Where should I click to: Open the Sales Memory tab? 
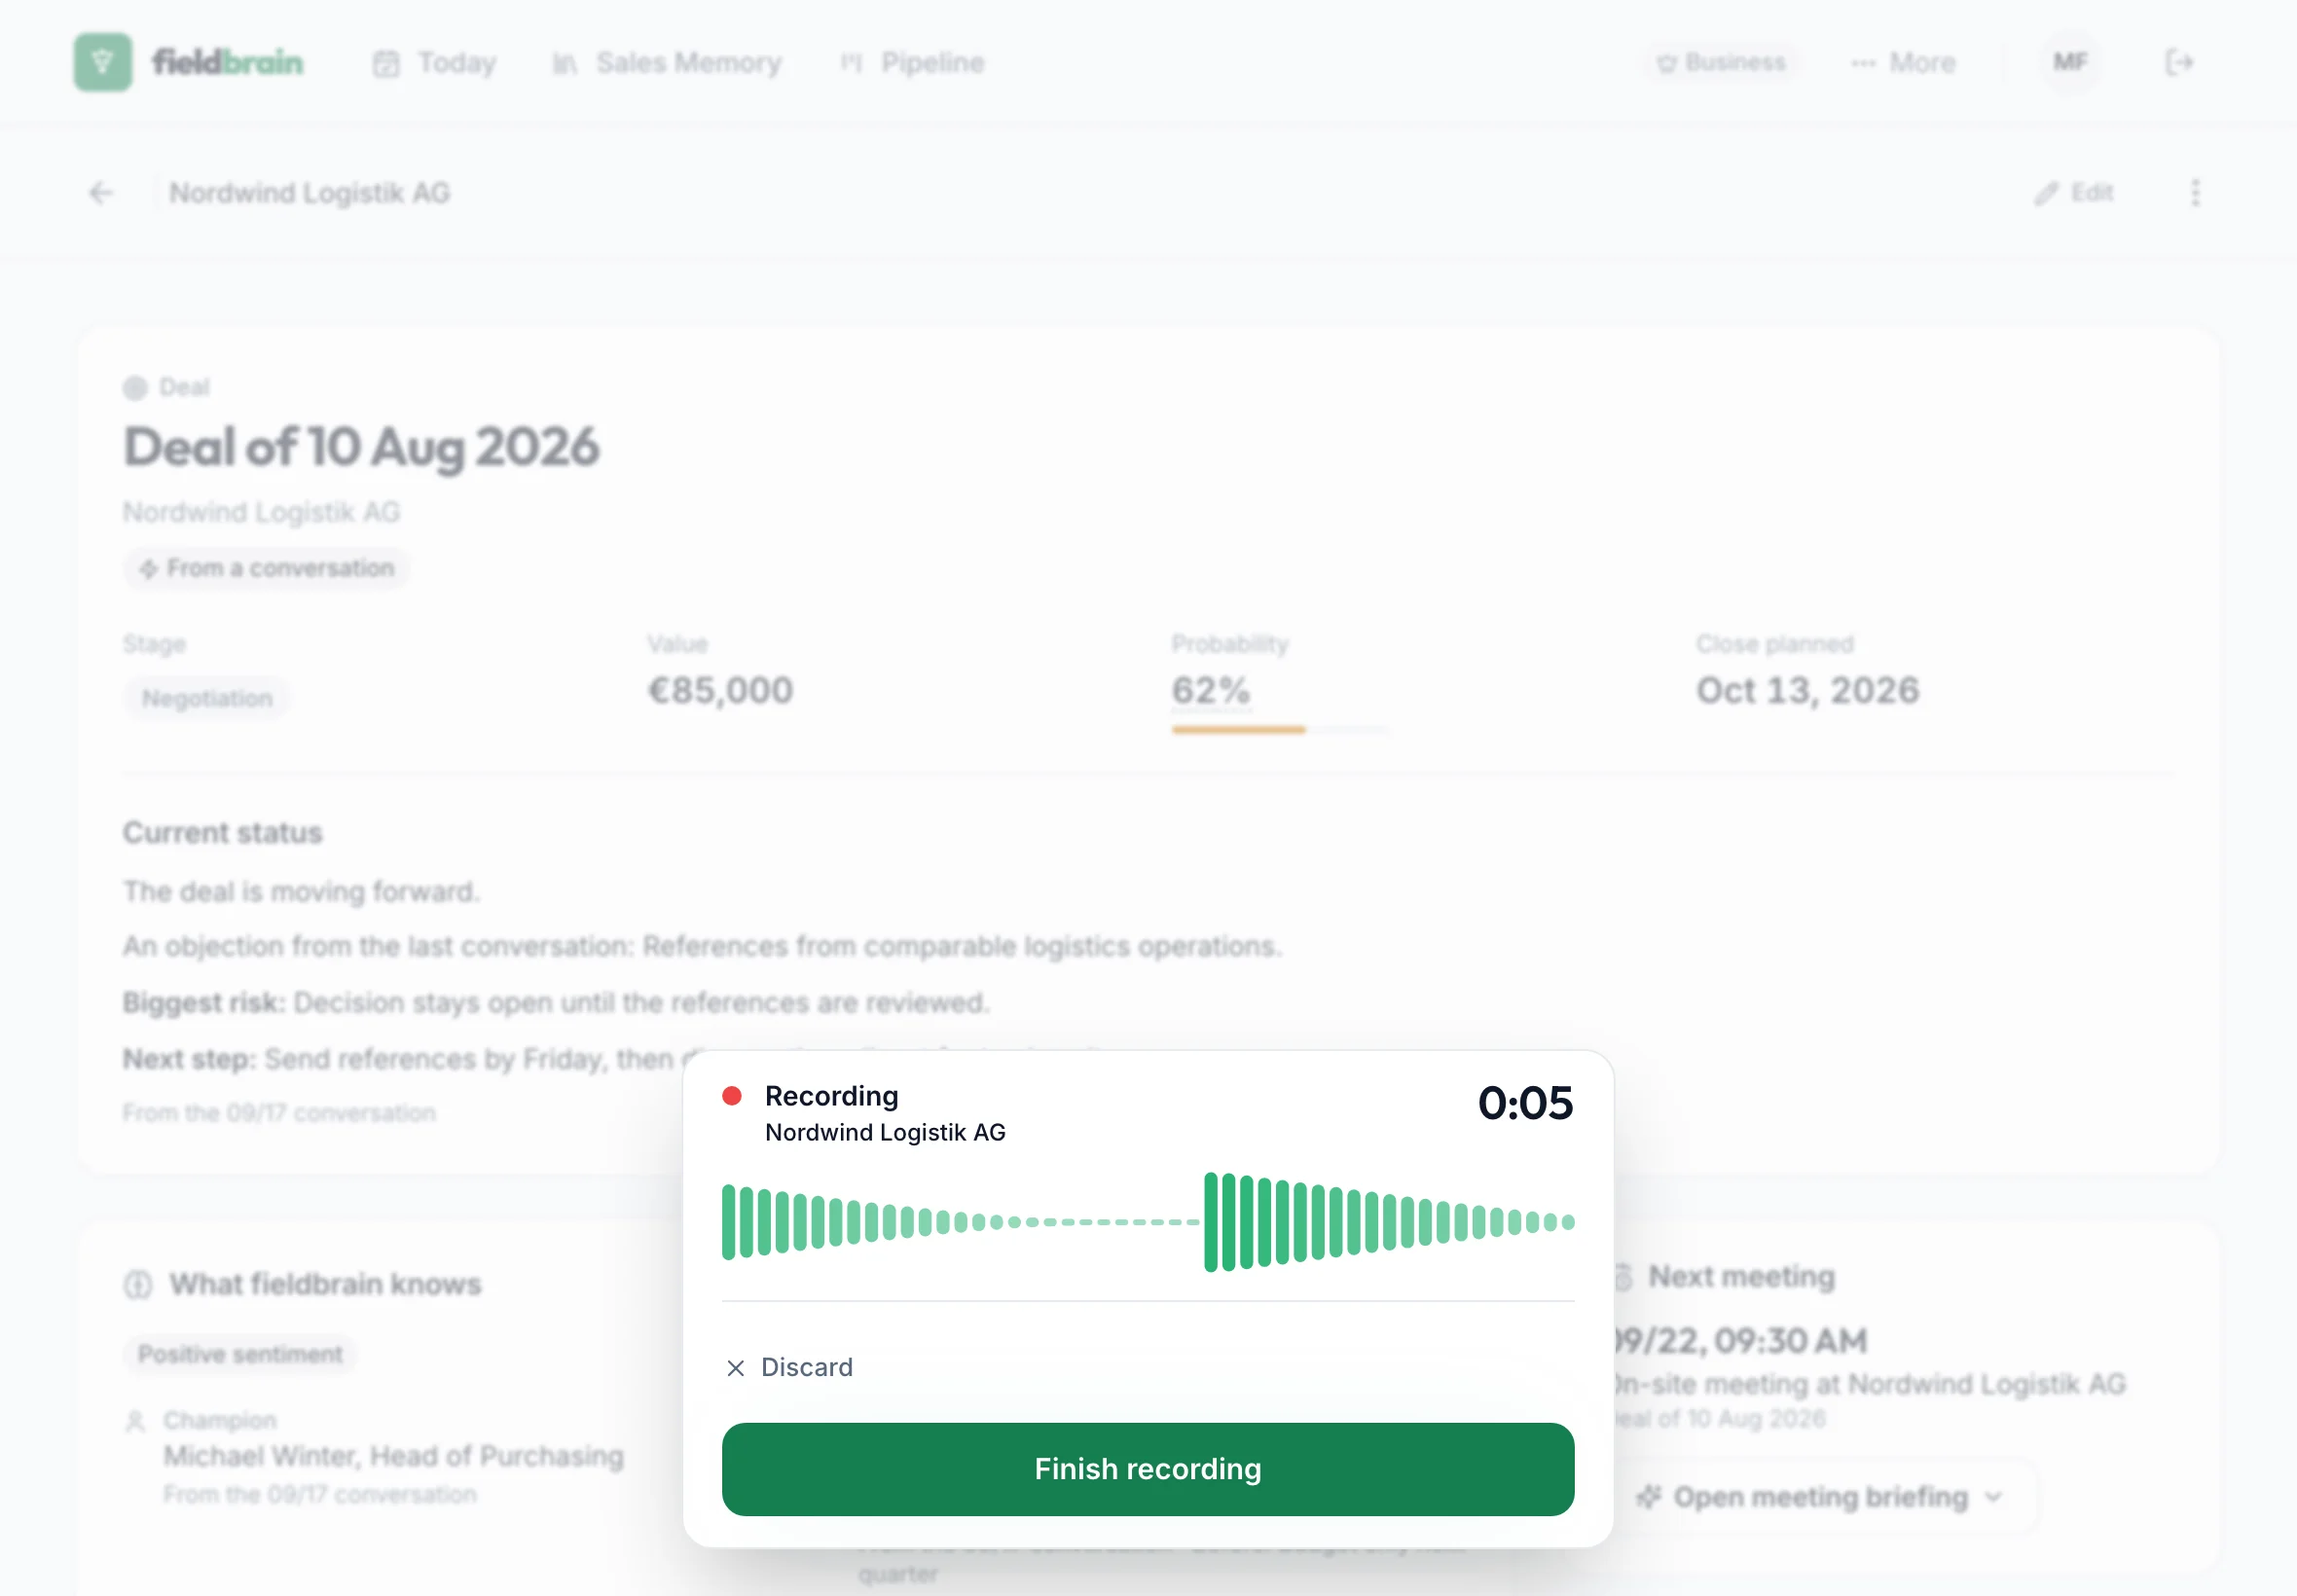click(667, 63)
